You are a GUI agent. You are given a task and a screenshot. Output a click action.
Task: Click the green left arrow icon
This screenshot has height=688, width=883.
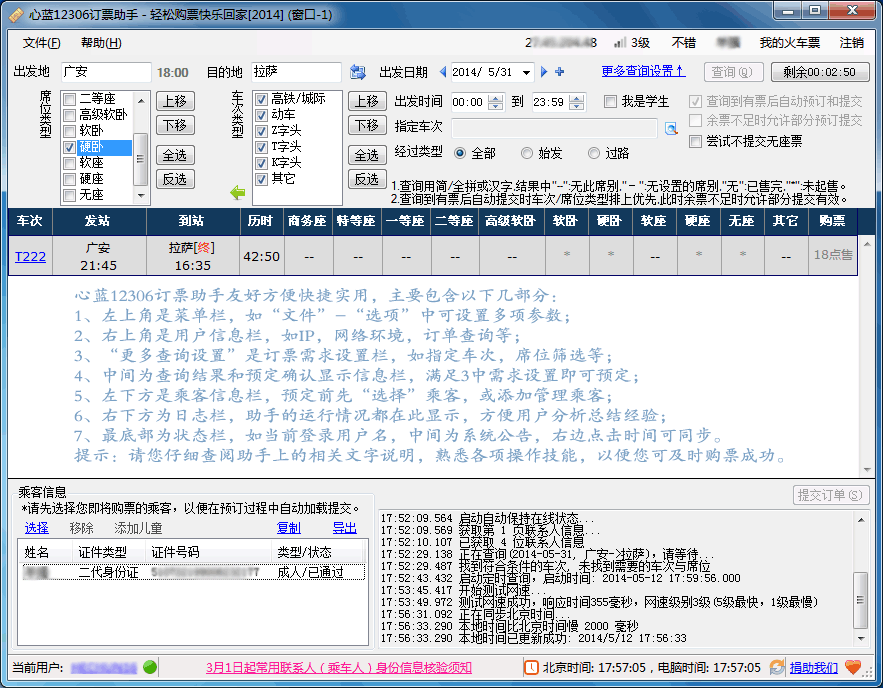238,193
